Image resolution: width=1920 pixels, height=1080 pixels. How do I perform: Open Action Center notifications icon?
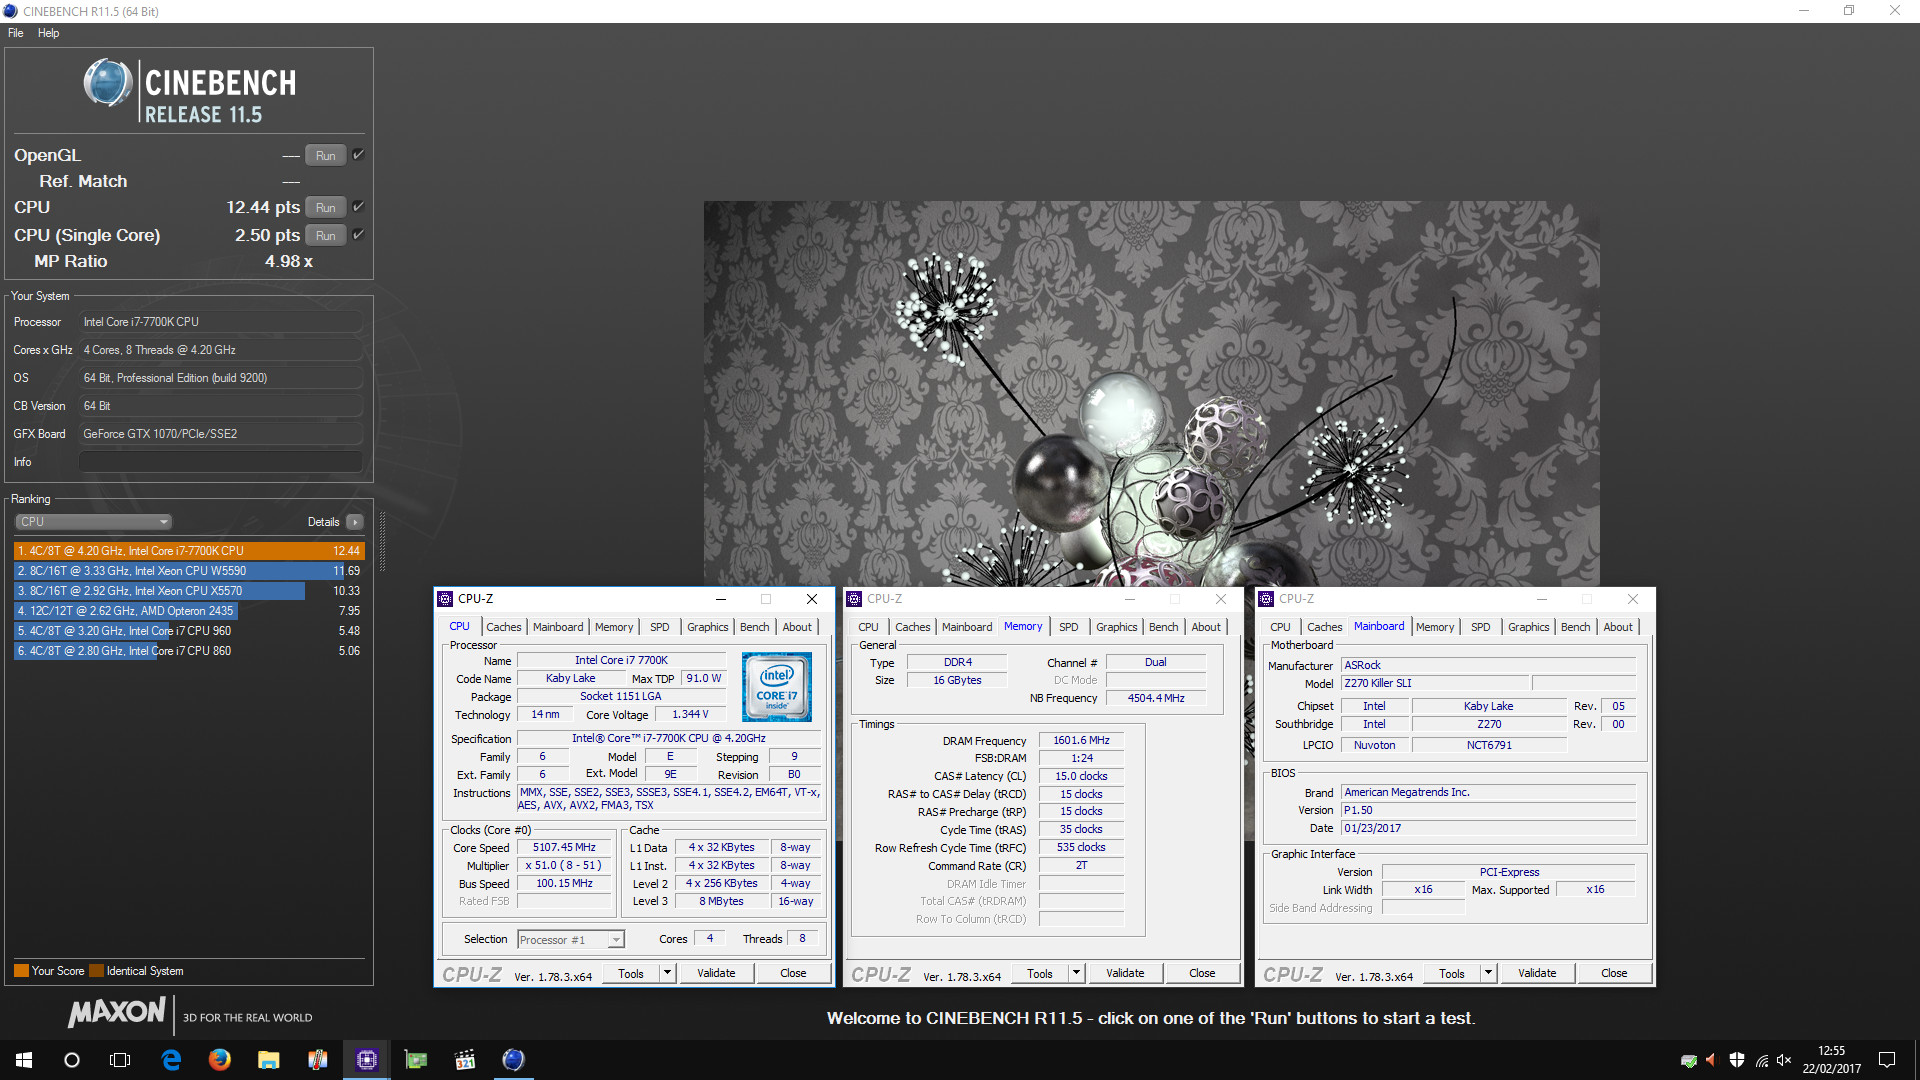pos(1887,1060)
